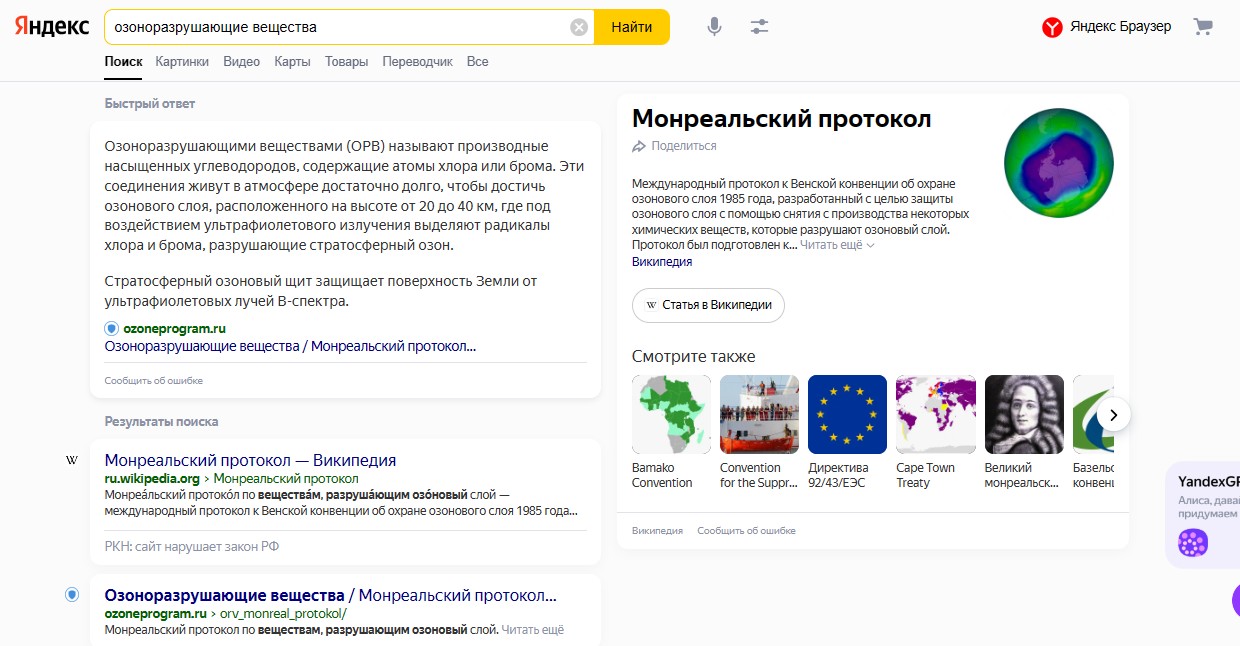Select the Поиск tab
1240x646 pixels.
coord(123,62)
